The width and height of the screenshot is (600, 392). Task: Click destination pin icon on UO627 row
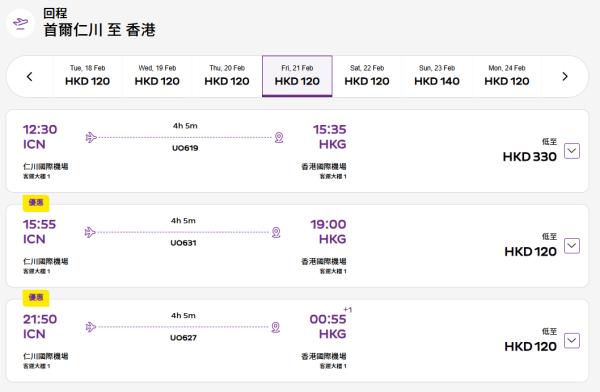pos(276,327)
